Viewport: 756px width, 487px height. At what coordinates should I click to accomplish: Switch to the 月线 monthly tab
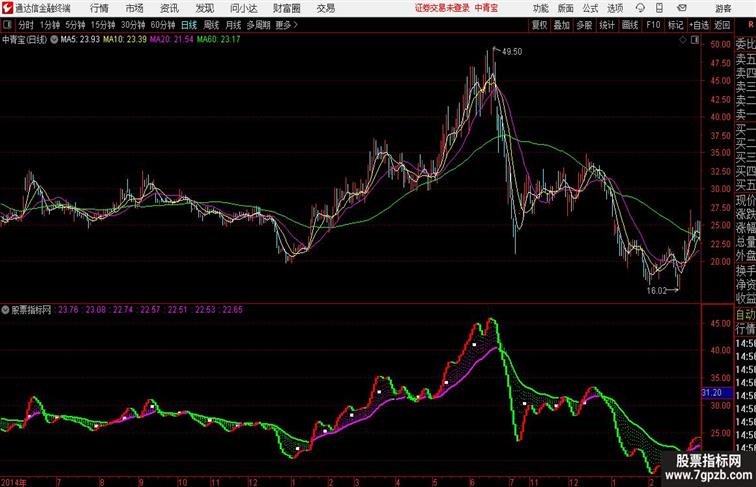click(233, 25)
